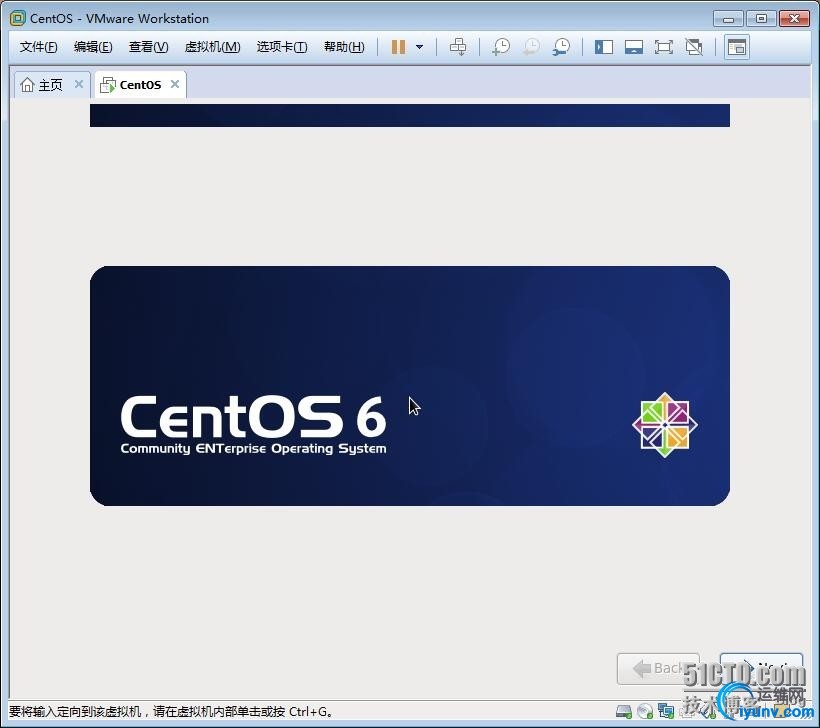Toggle the library sidebar view icon

[x=604, y=47]
